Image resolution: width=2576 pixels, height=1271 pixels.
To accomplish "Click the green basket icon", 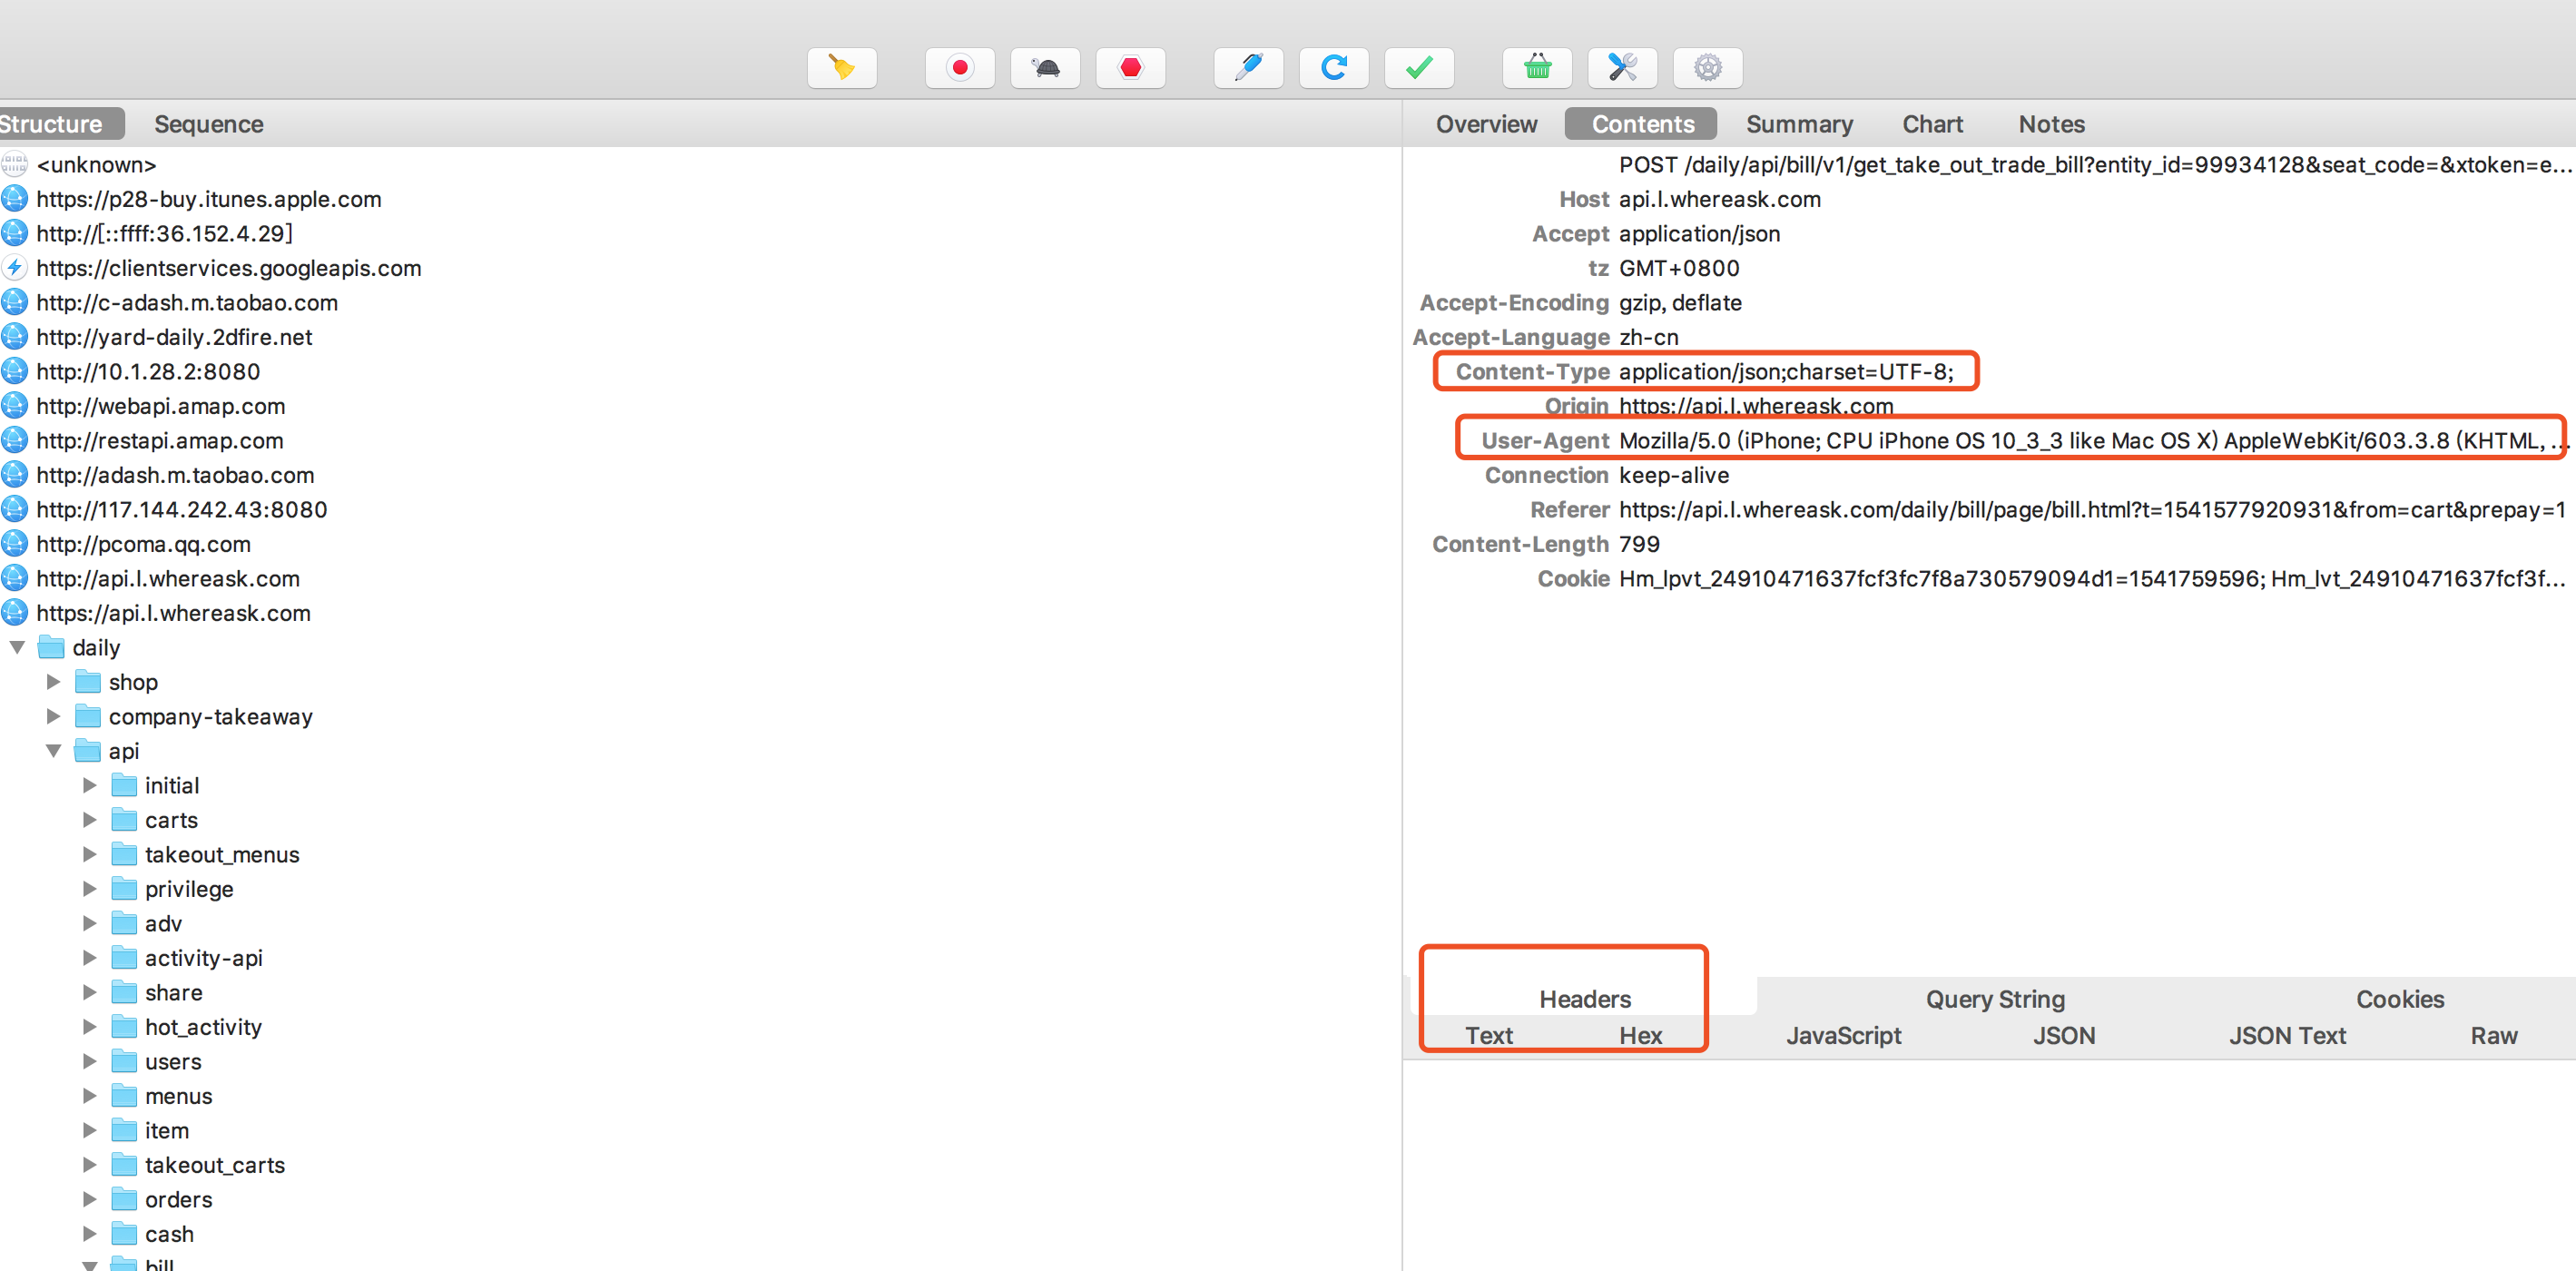I will tap(1537, 68).
